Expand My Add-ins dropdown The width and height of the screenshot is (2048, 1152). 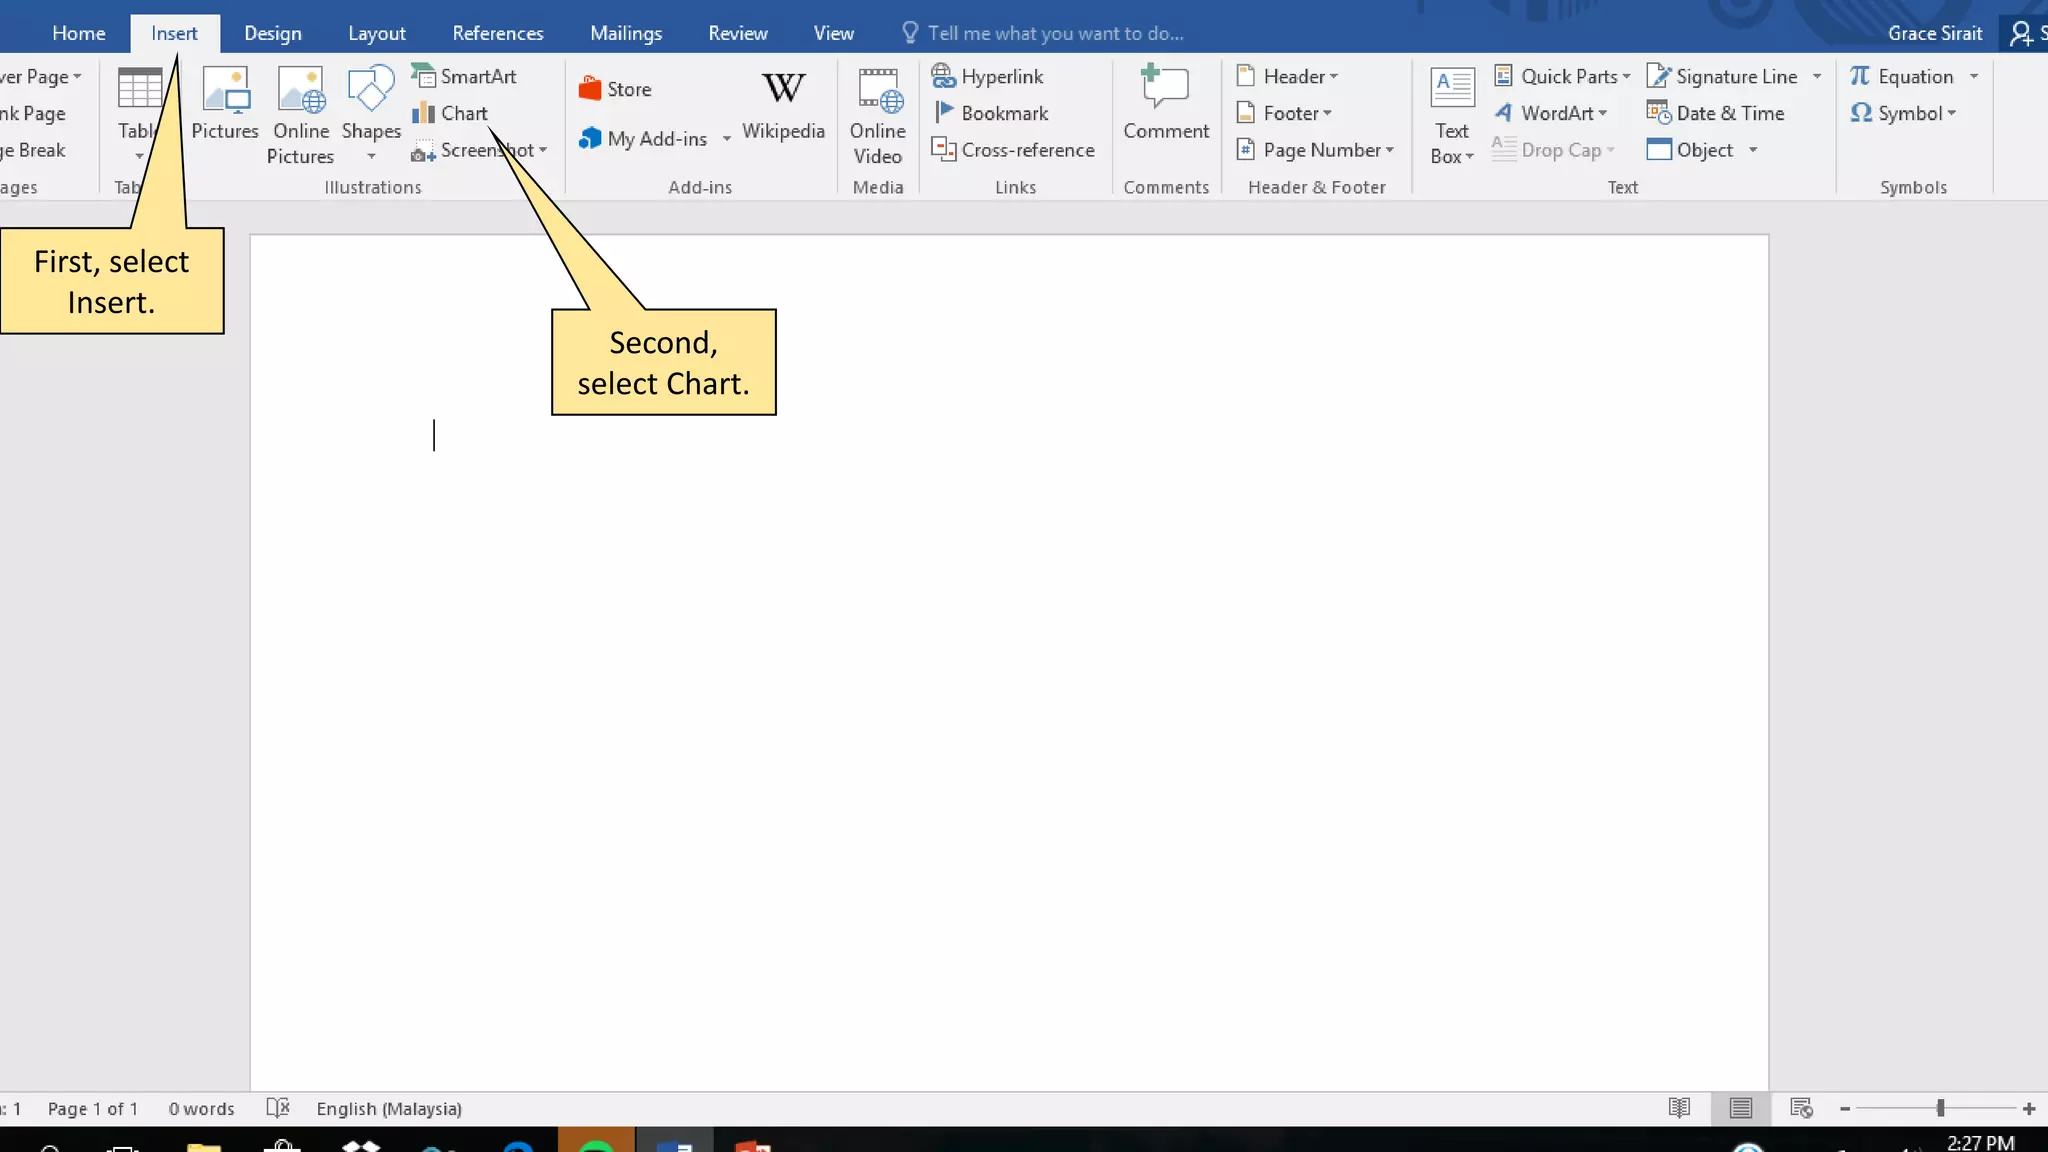[x=726, y=138]
